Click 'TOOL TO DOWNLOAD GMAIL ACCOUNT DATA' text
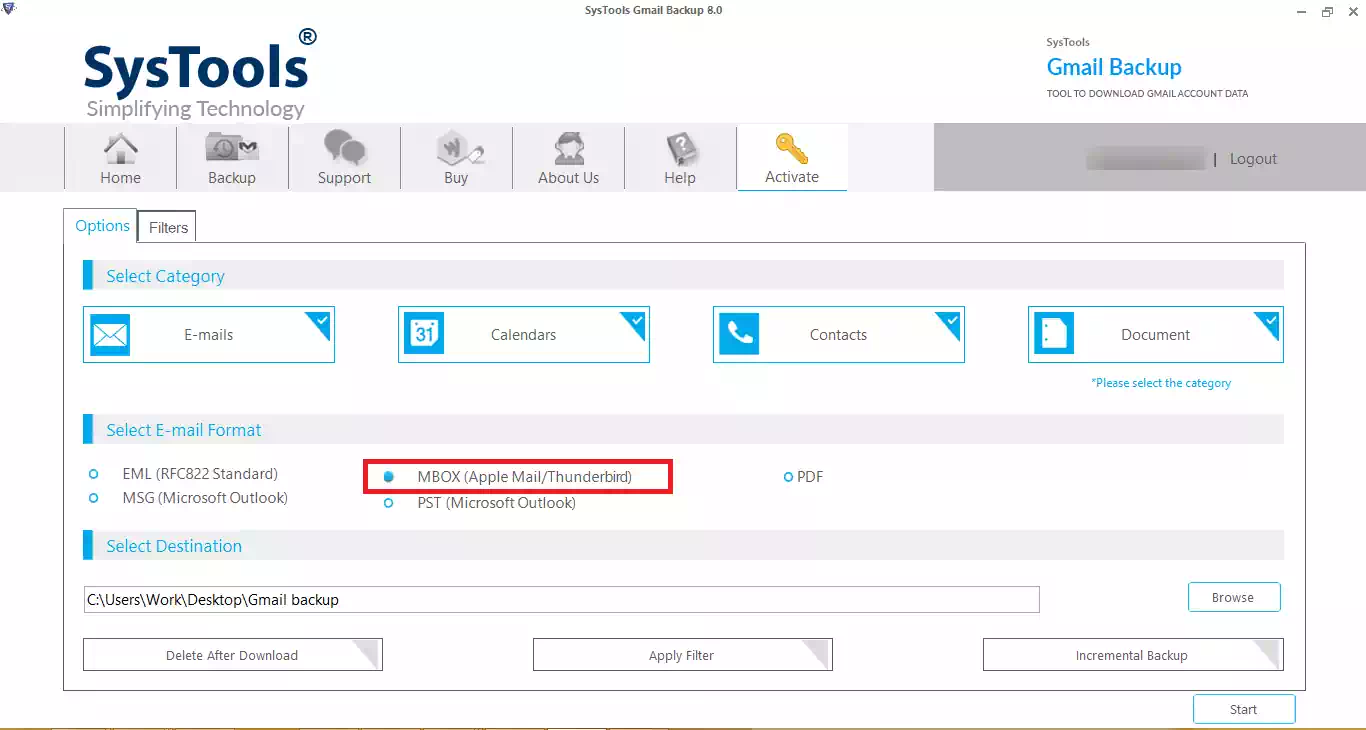Screen dimensions: 1366x730 click(x=1147, y=94)
